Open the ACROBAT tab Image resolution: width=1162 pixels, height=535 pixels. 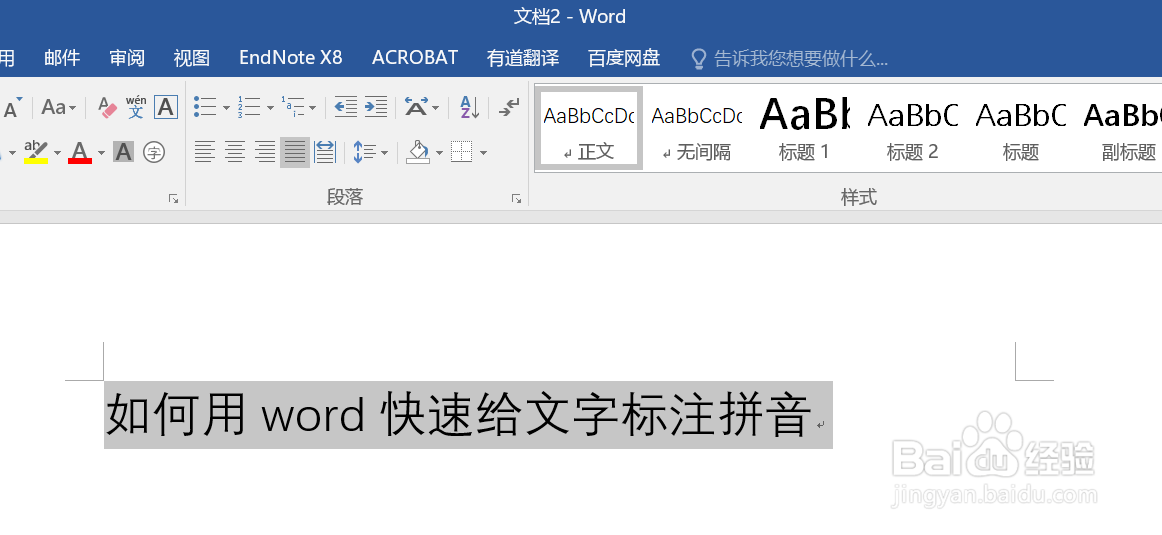point(415,58)
